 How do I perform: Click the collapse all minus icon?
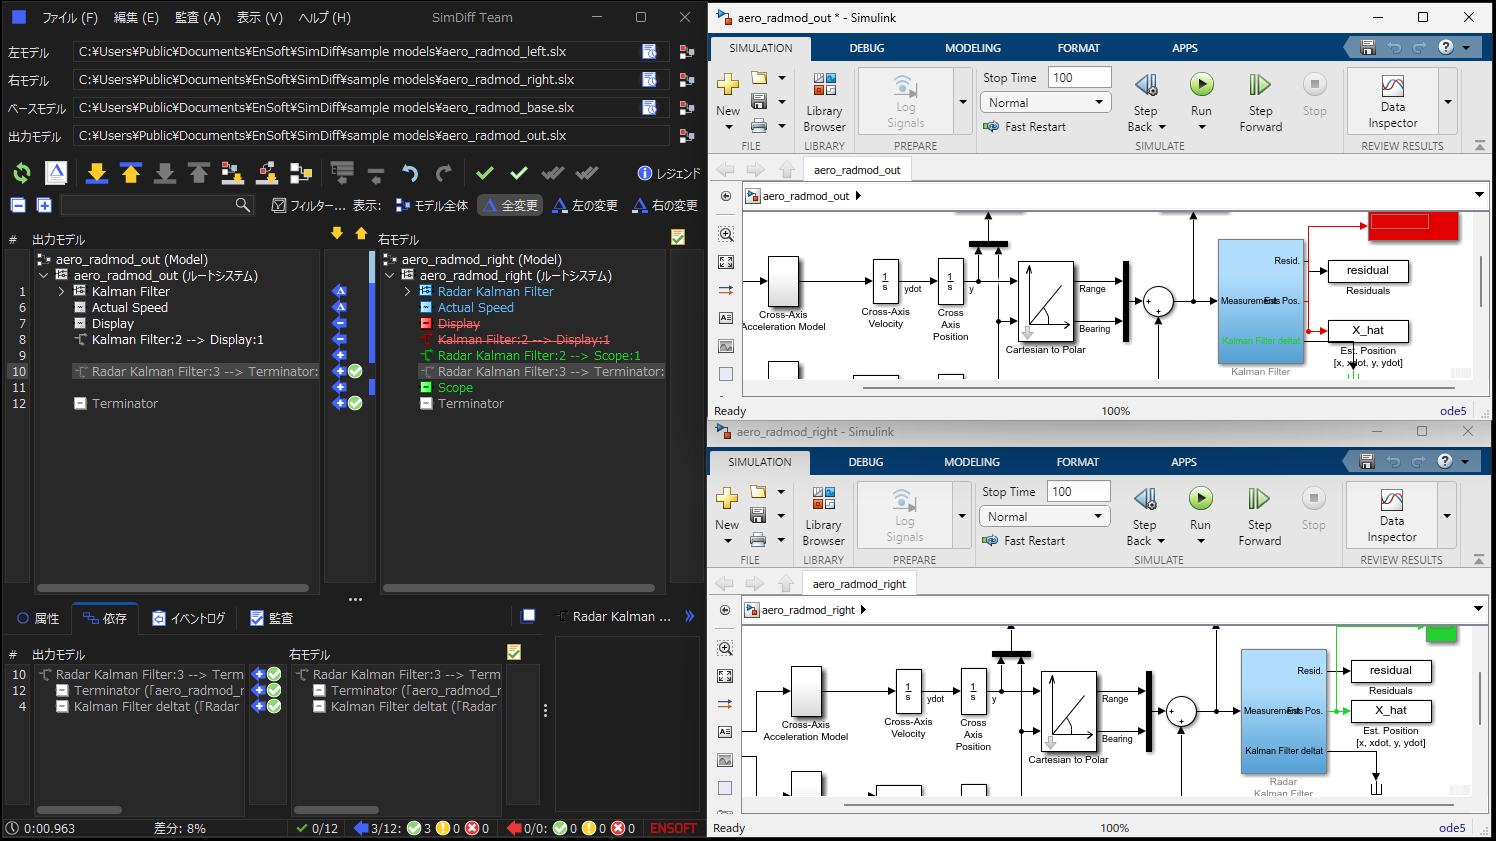coord(18,205)
